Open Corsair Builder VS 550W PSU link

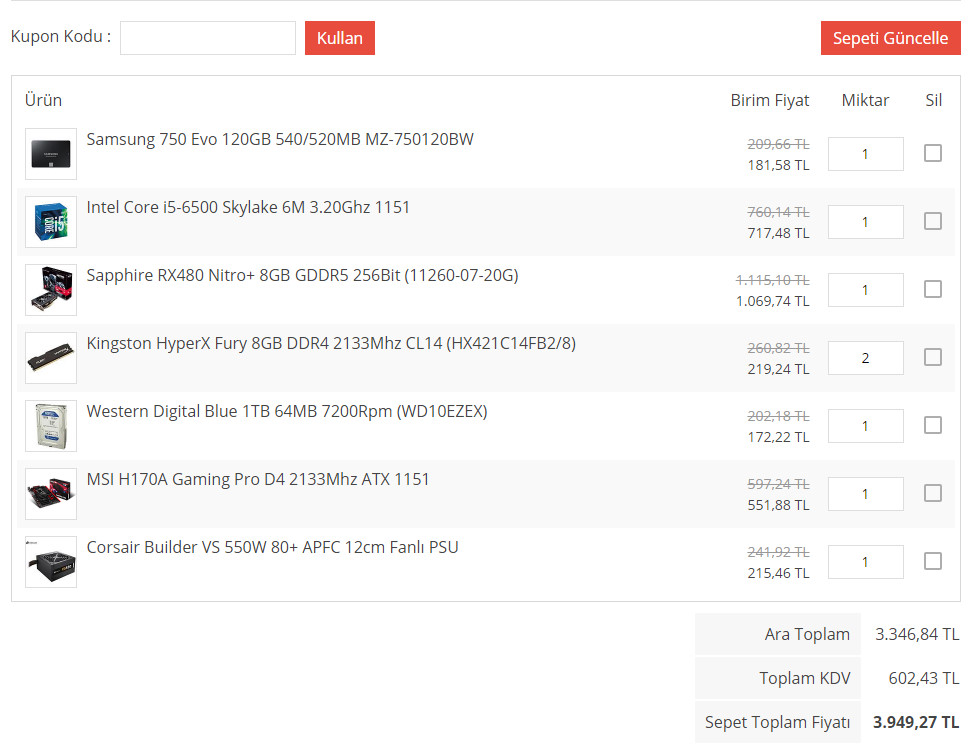pyautogui.click(x=272, y=547)
